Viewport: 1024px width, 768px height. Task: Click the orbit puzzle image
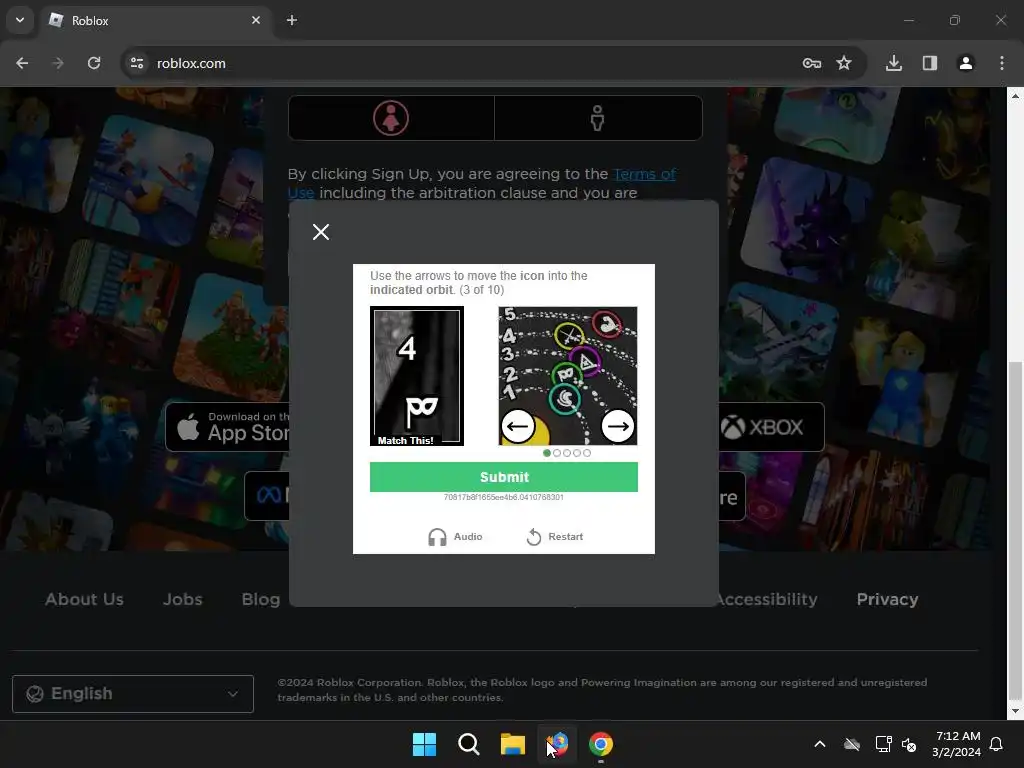pyautogui.click(x=568, y=376)
